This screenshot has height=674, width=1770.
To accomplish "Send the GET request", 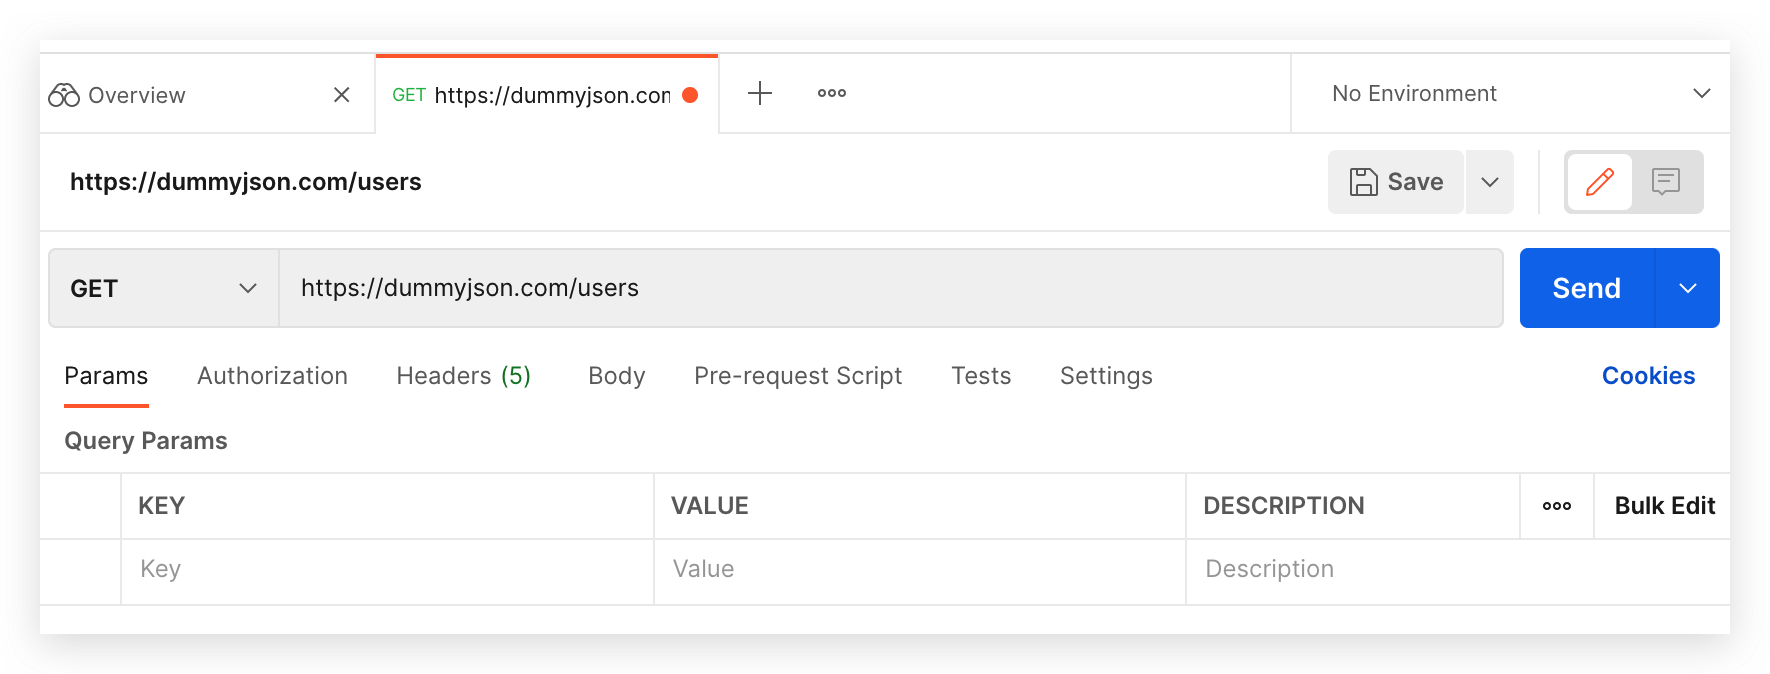I will [x=1586, y=289].
